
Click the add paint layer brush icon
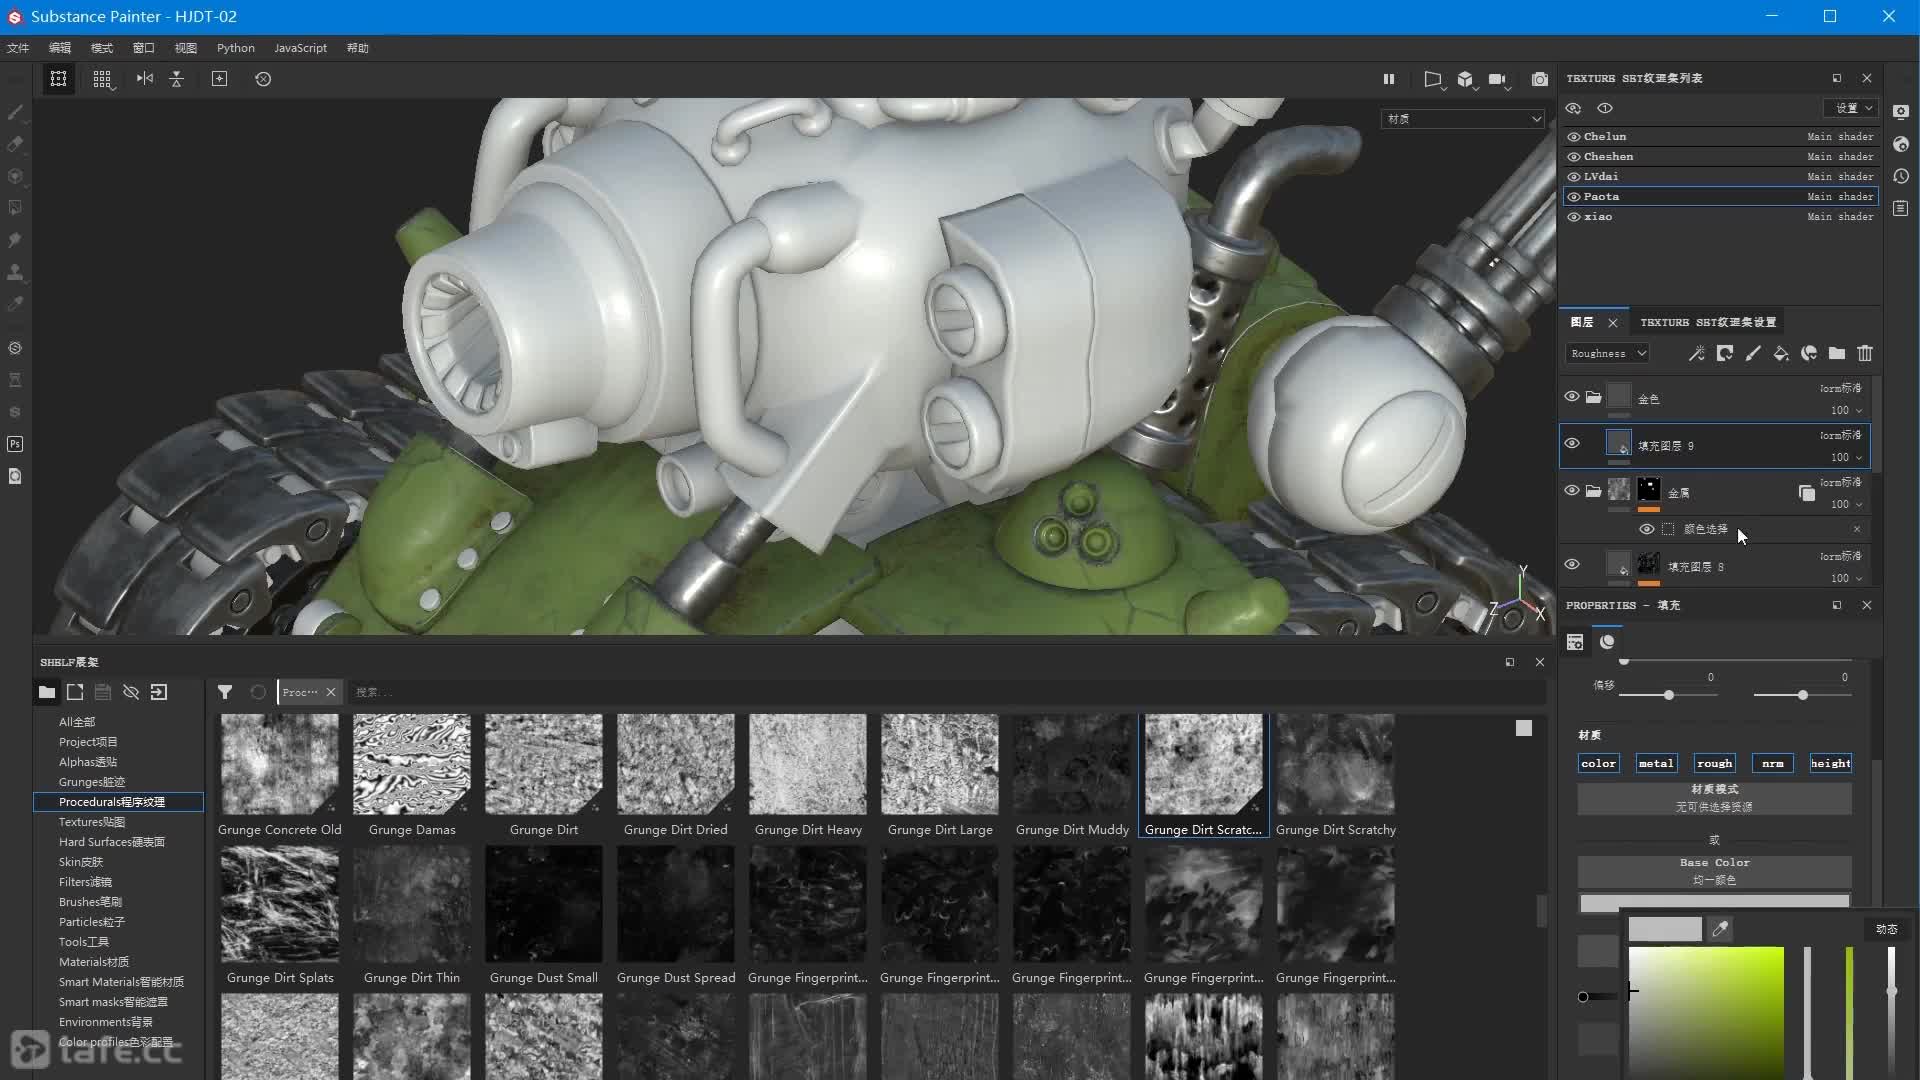[1752, 354]
